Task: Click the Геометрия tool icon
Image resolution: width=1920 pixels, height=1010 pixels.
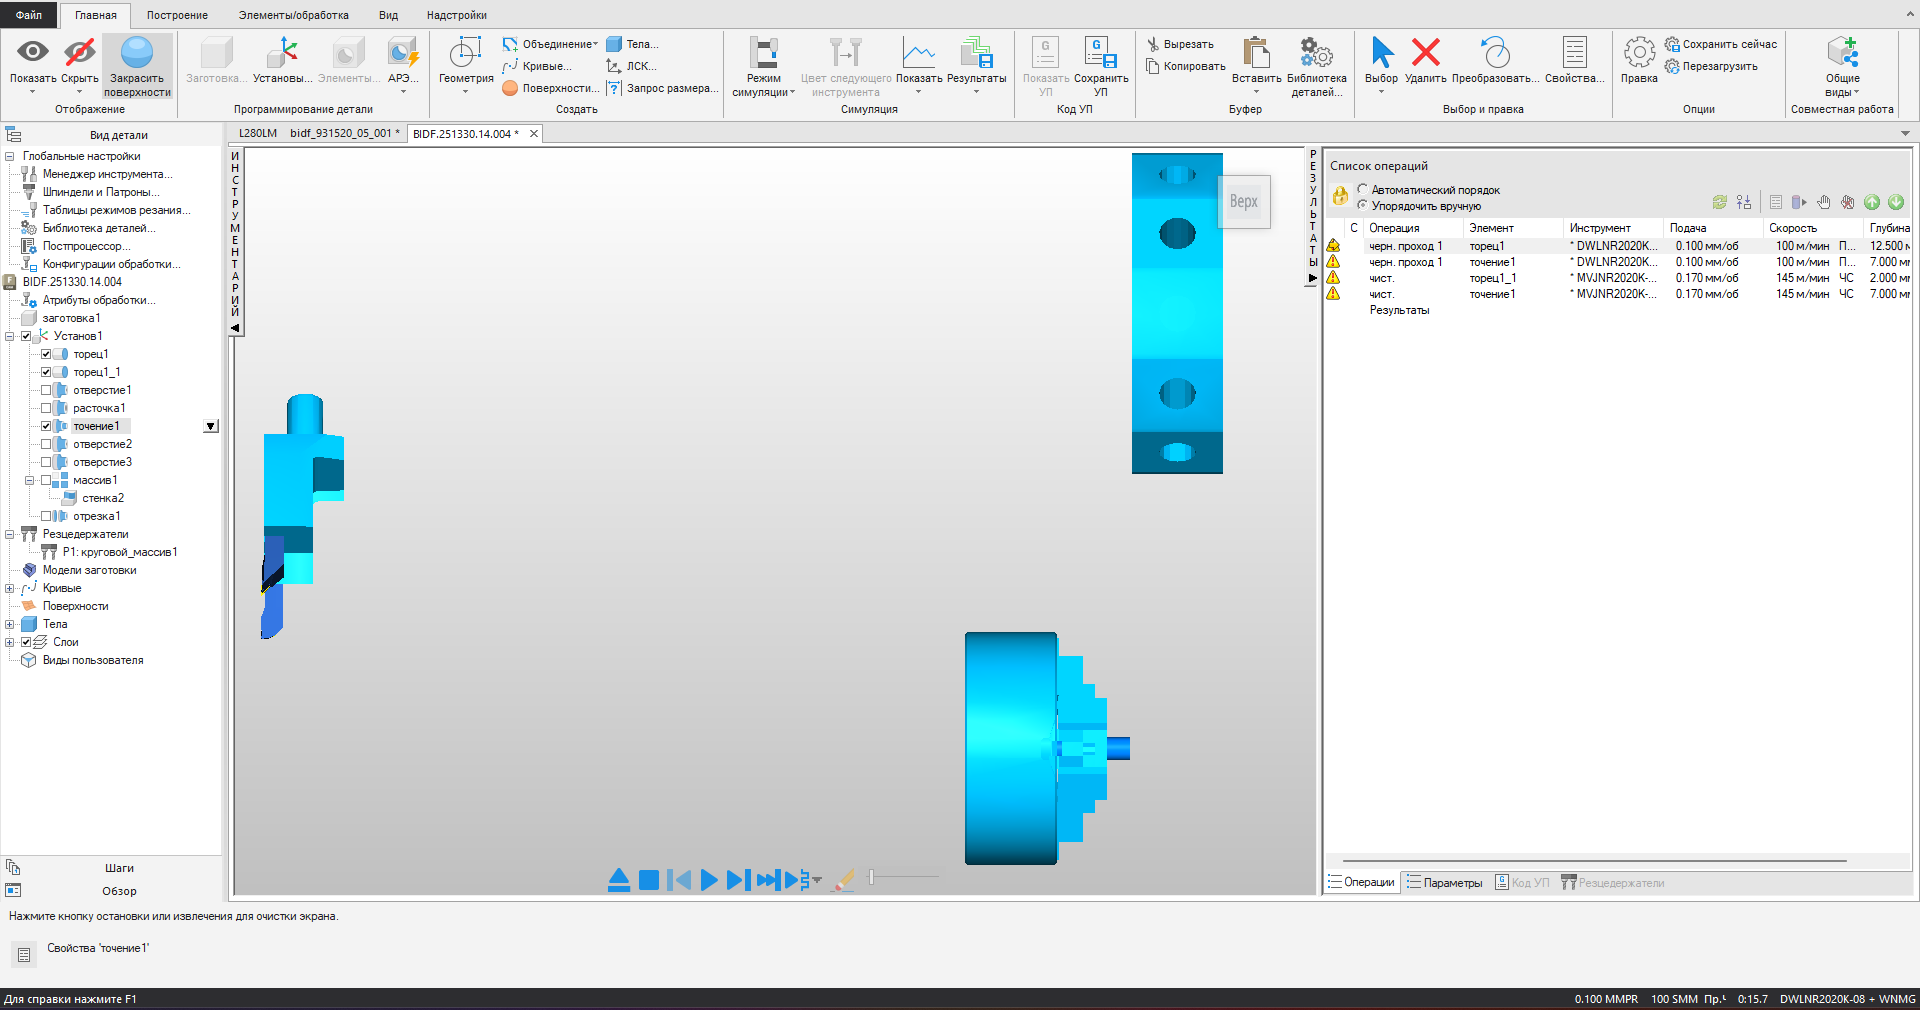Action: pyautogui.click(x=465, y=53)
